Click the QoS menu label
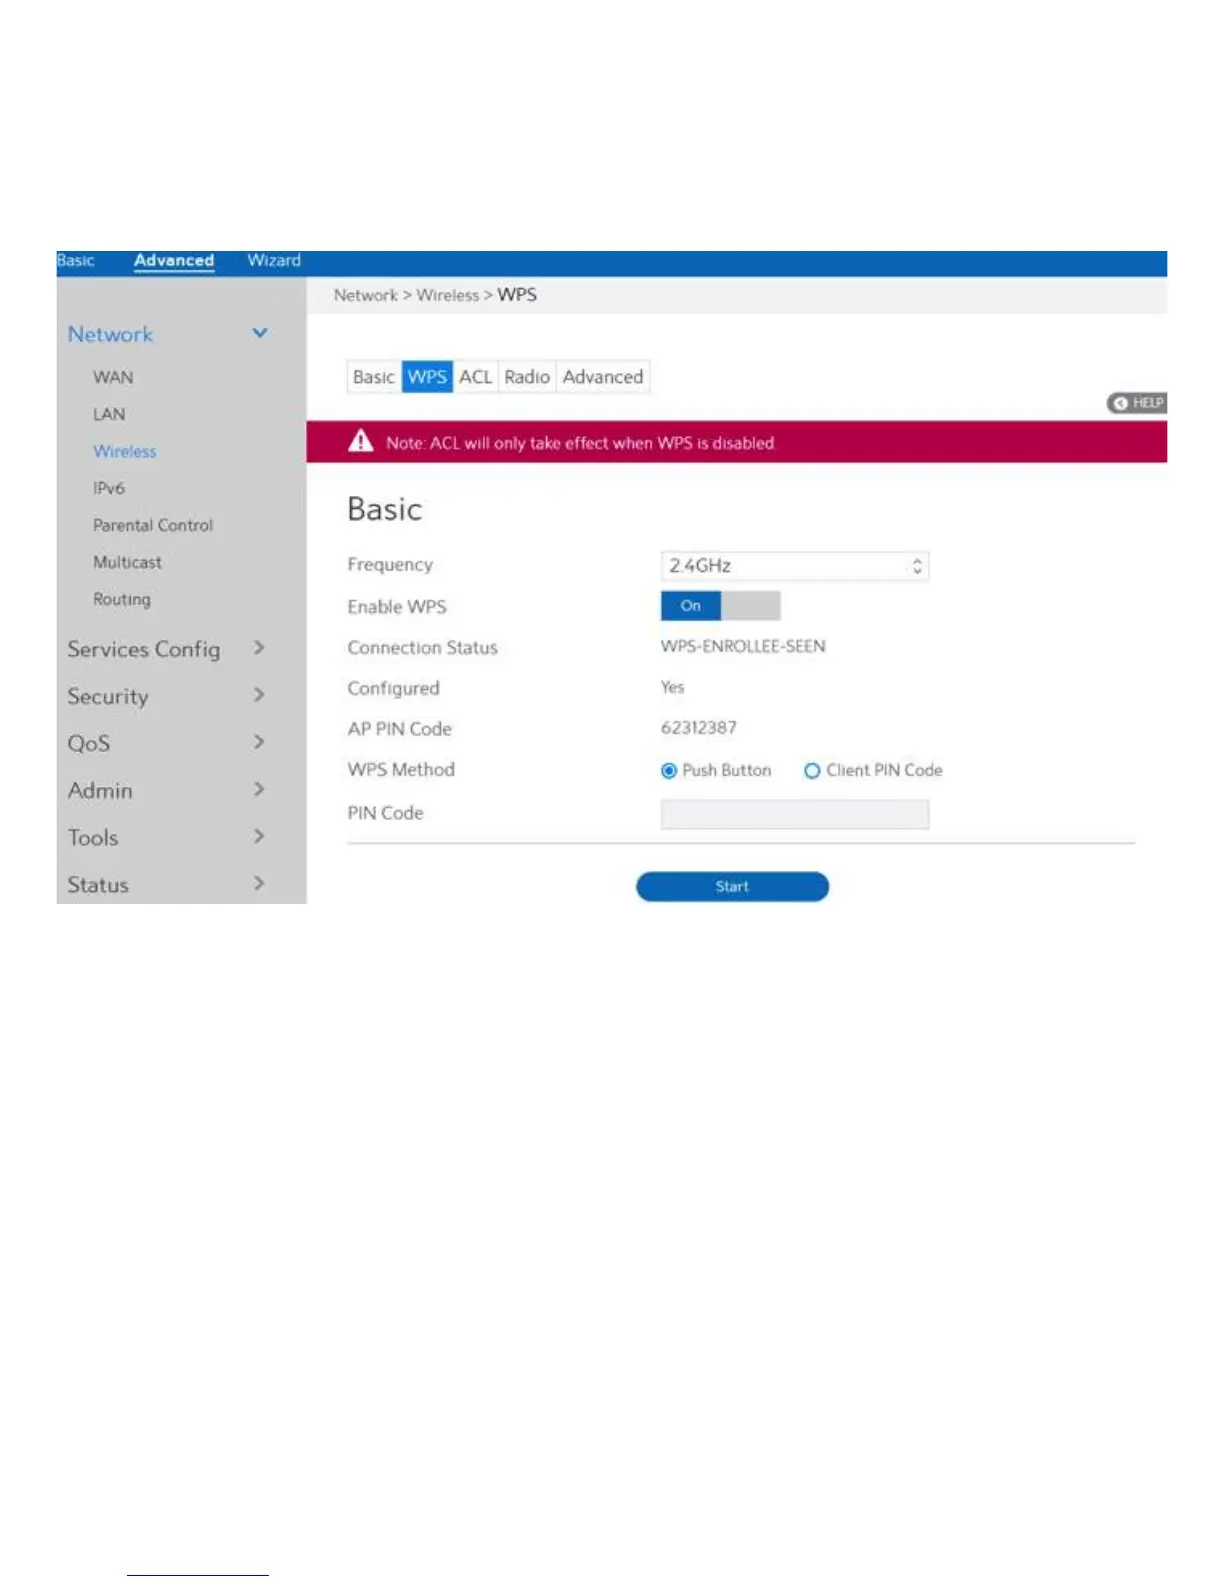Viewport: 1224px width, 1584px height. pos(89,744)
